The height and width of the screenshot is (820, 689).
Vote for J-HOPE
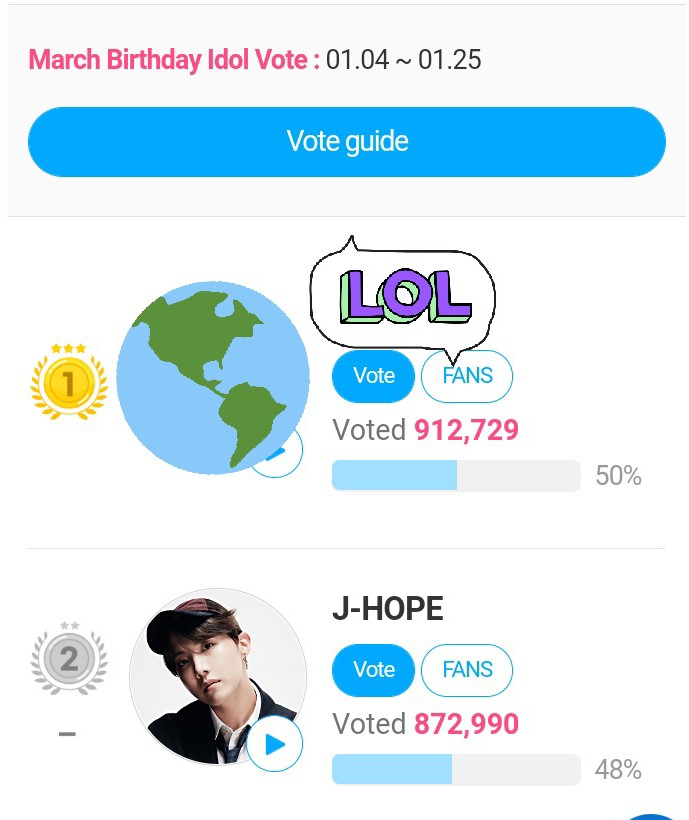pos(373,669)
